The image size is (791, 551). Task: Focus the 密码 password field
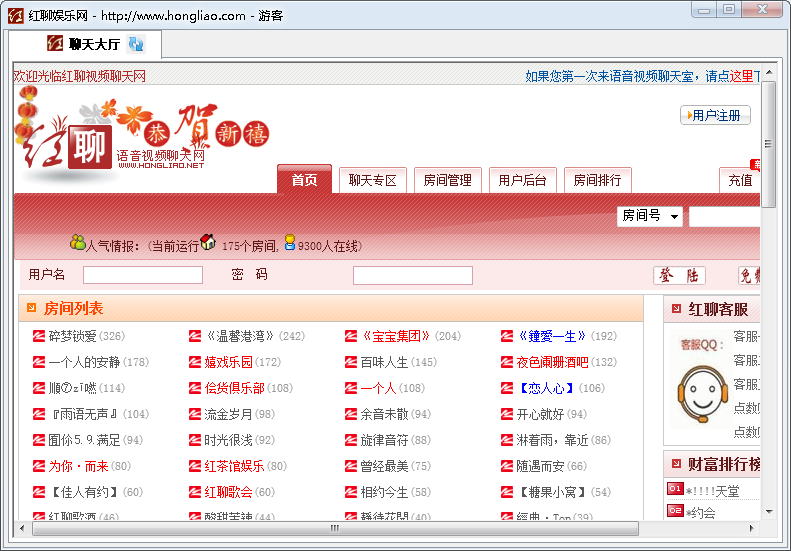tap(412, 275)
